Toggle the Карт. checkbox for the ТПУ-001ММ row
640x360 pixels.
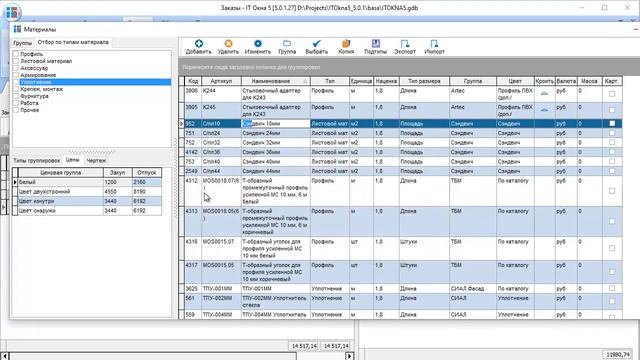pyautogui.click(x=612, y=288)
